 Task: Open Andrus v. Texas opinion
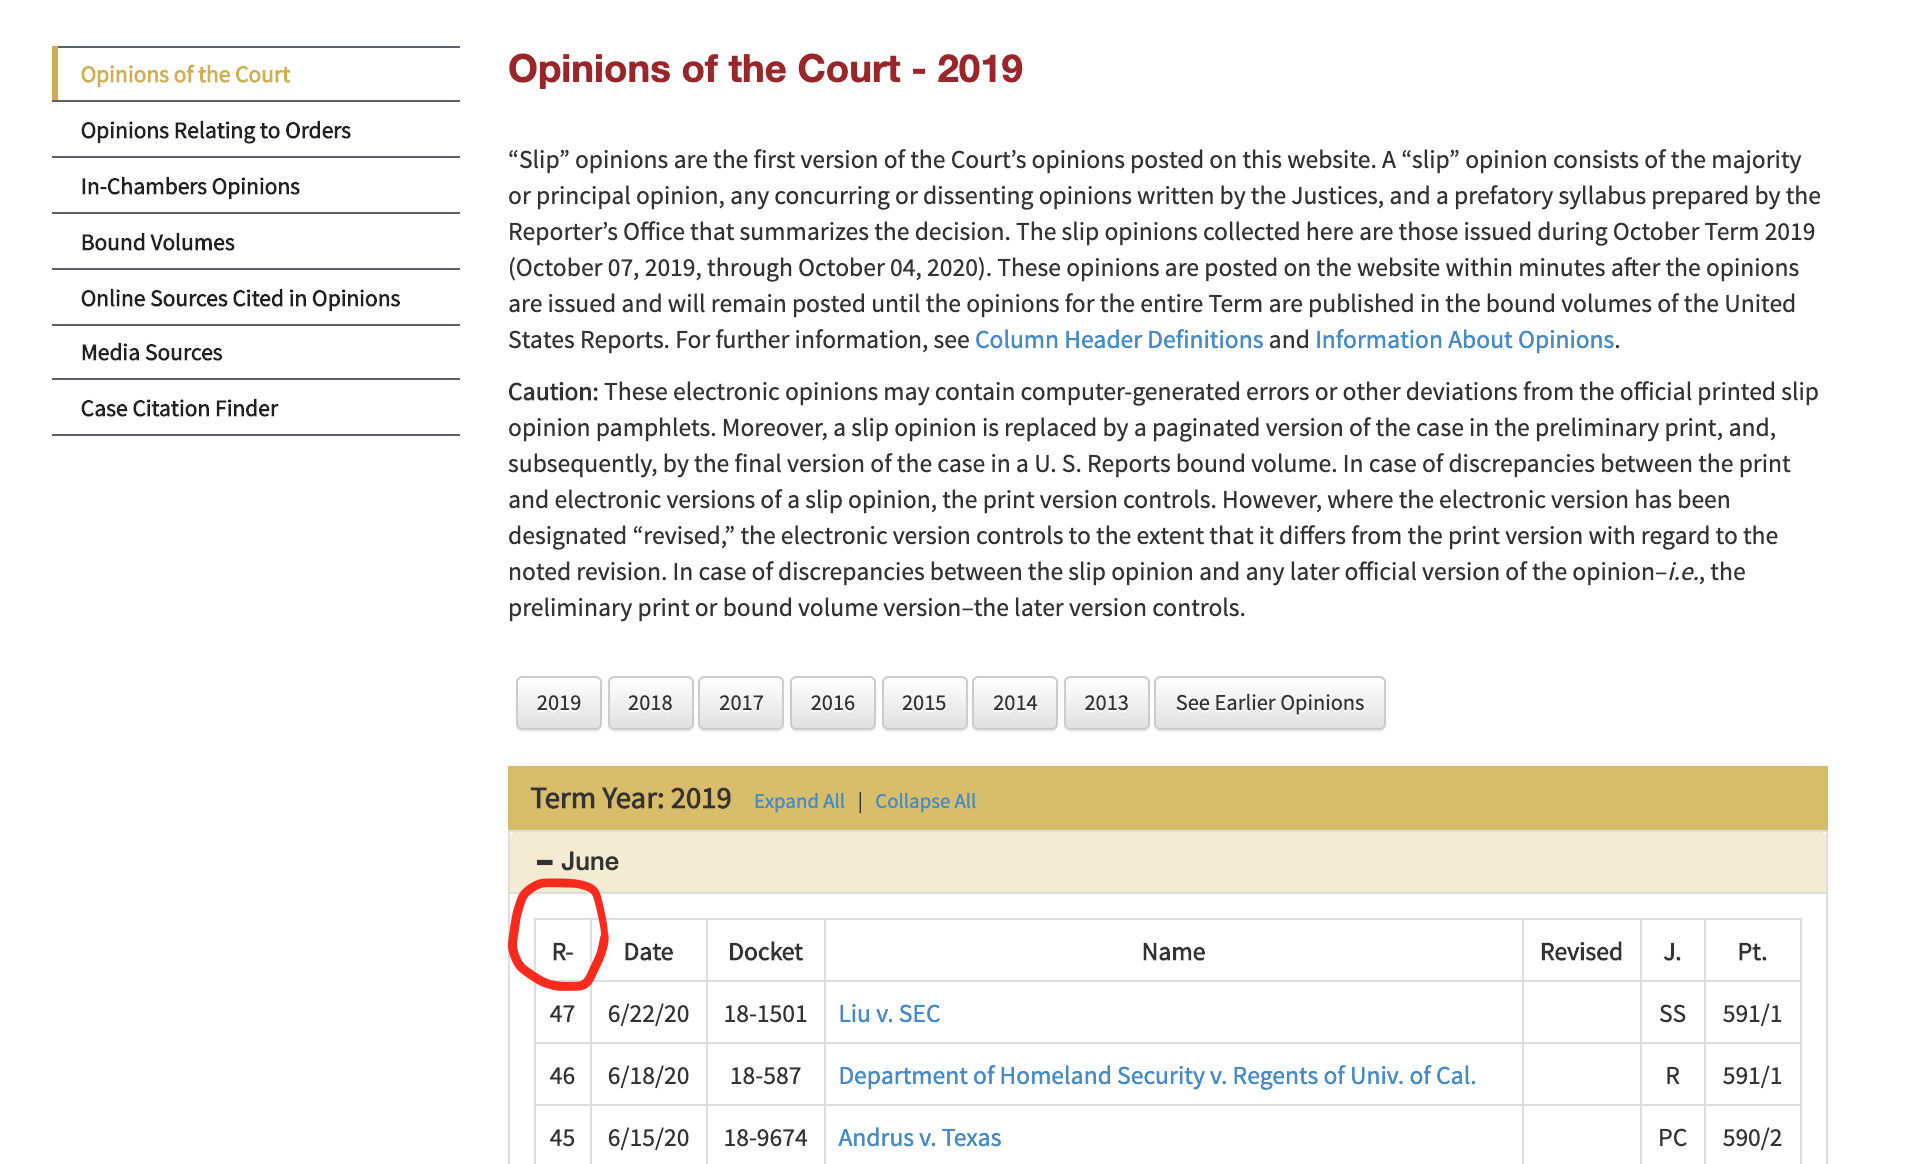click(919, 1137)
